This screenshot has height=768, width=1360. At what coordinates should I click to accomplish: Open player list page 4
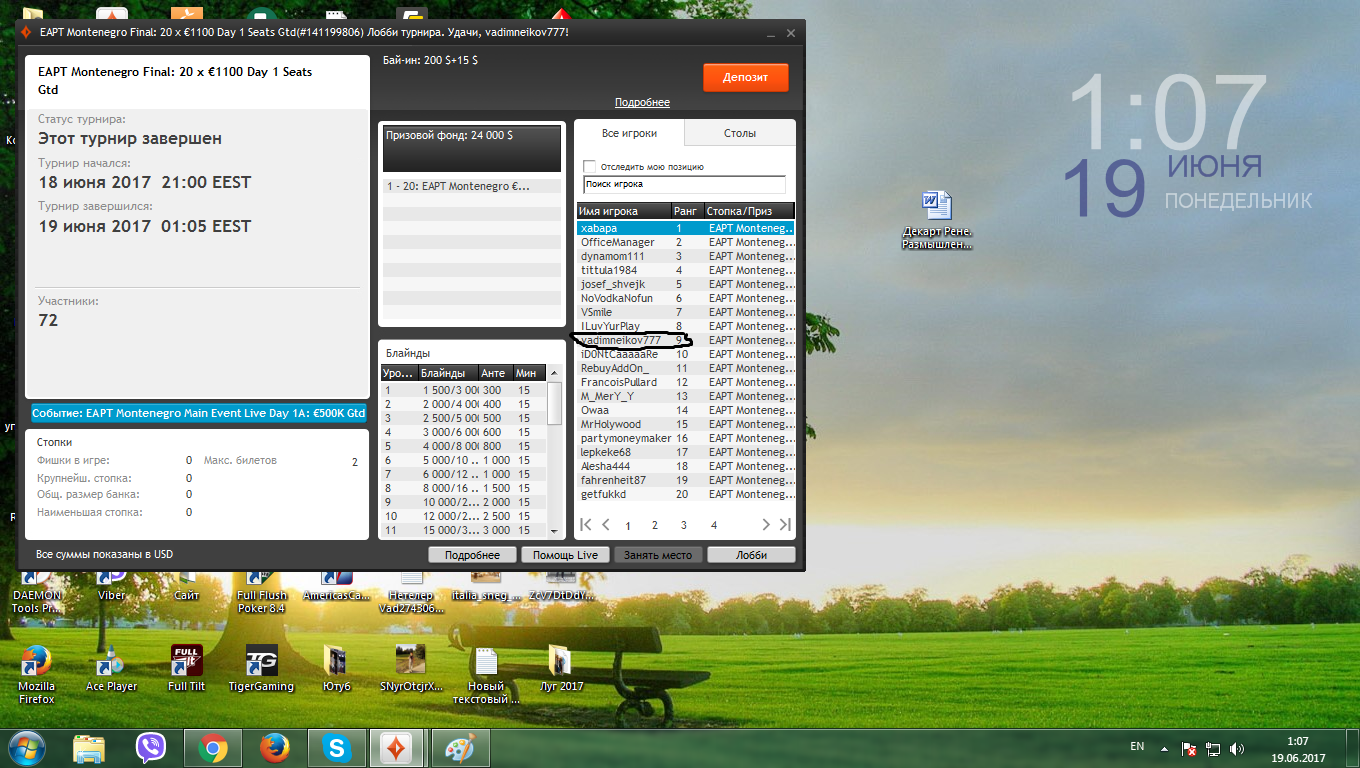[714, 525]
